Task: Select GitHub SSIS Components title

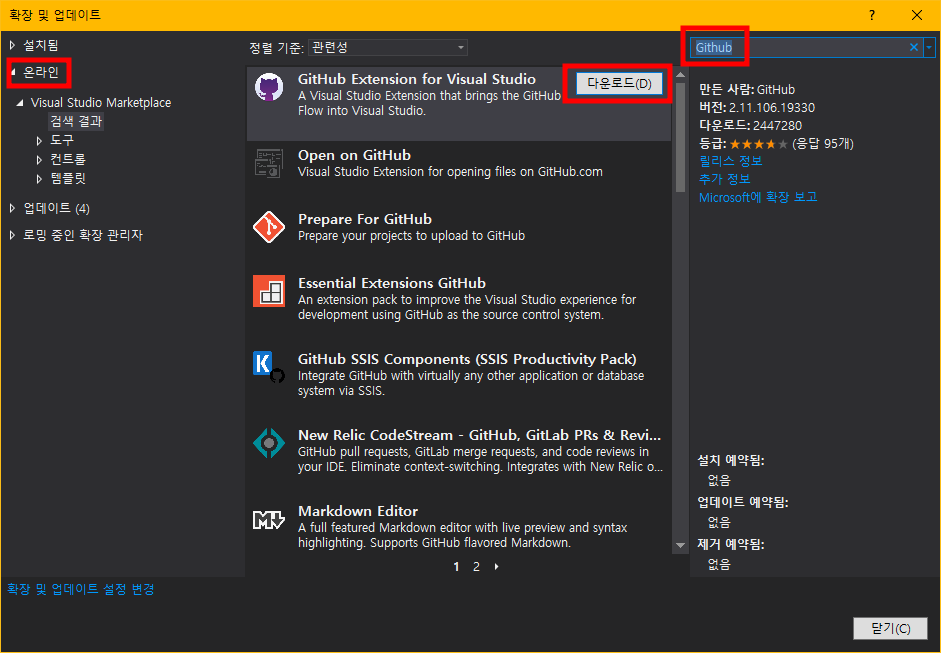Action: 467,359
